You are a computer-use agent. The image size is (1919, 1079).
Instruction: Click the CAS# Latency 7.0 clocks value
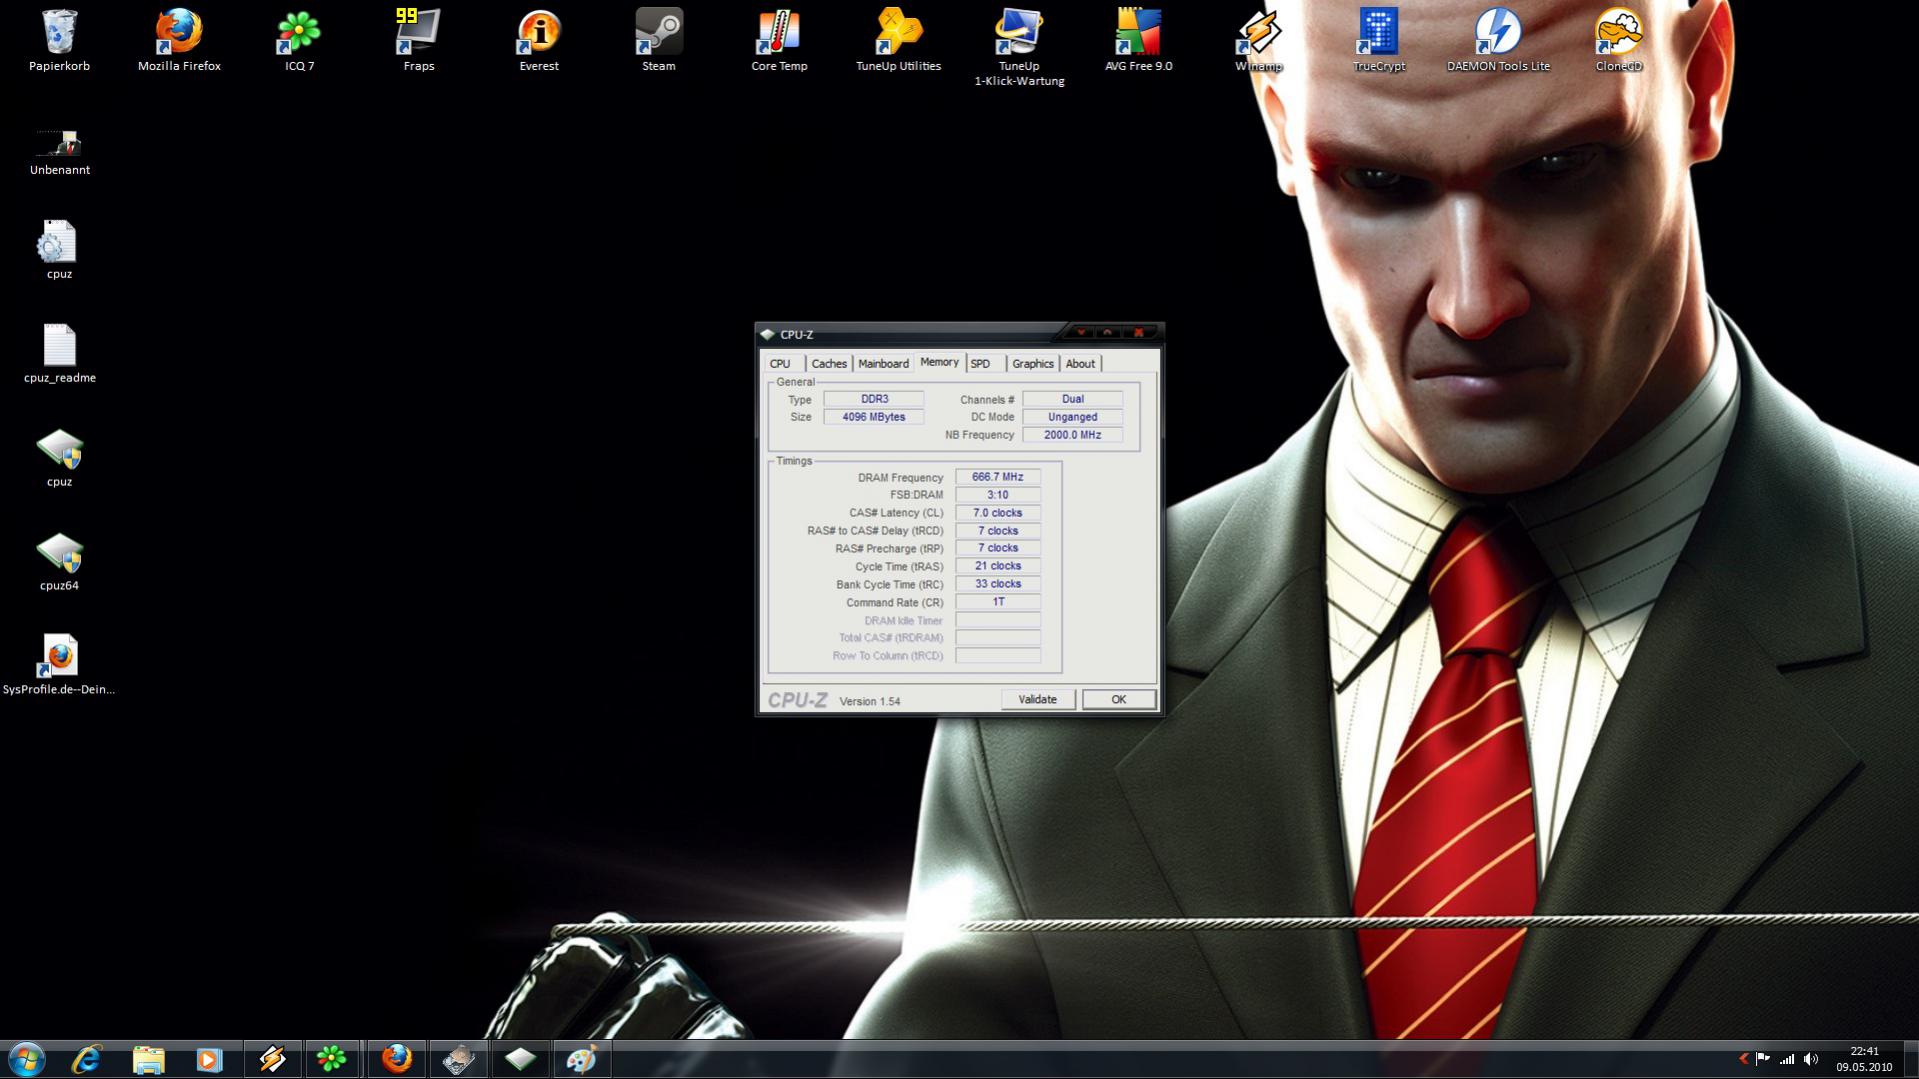point(997,513)
